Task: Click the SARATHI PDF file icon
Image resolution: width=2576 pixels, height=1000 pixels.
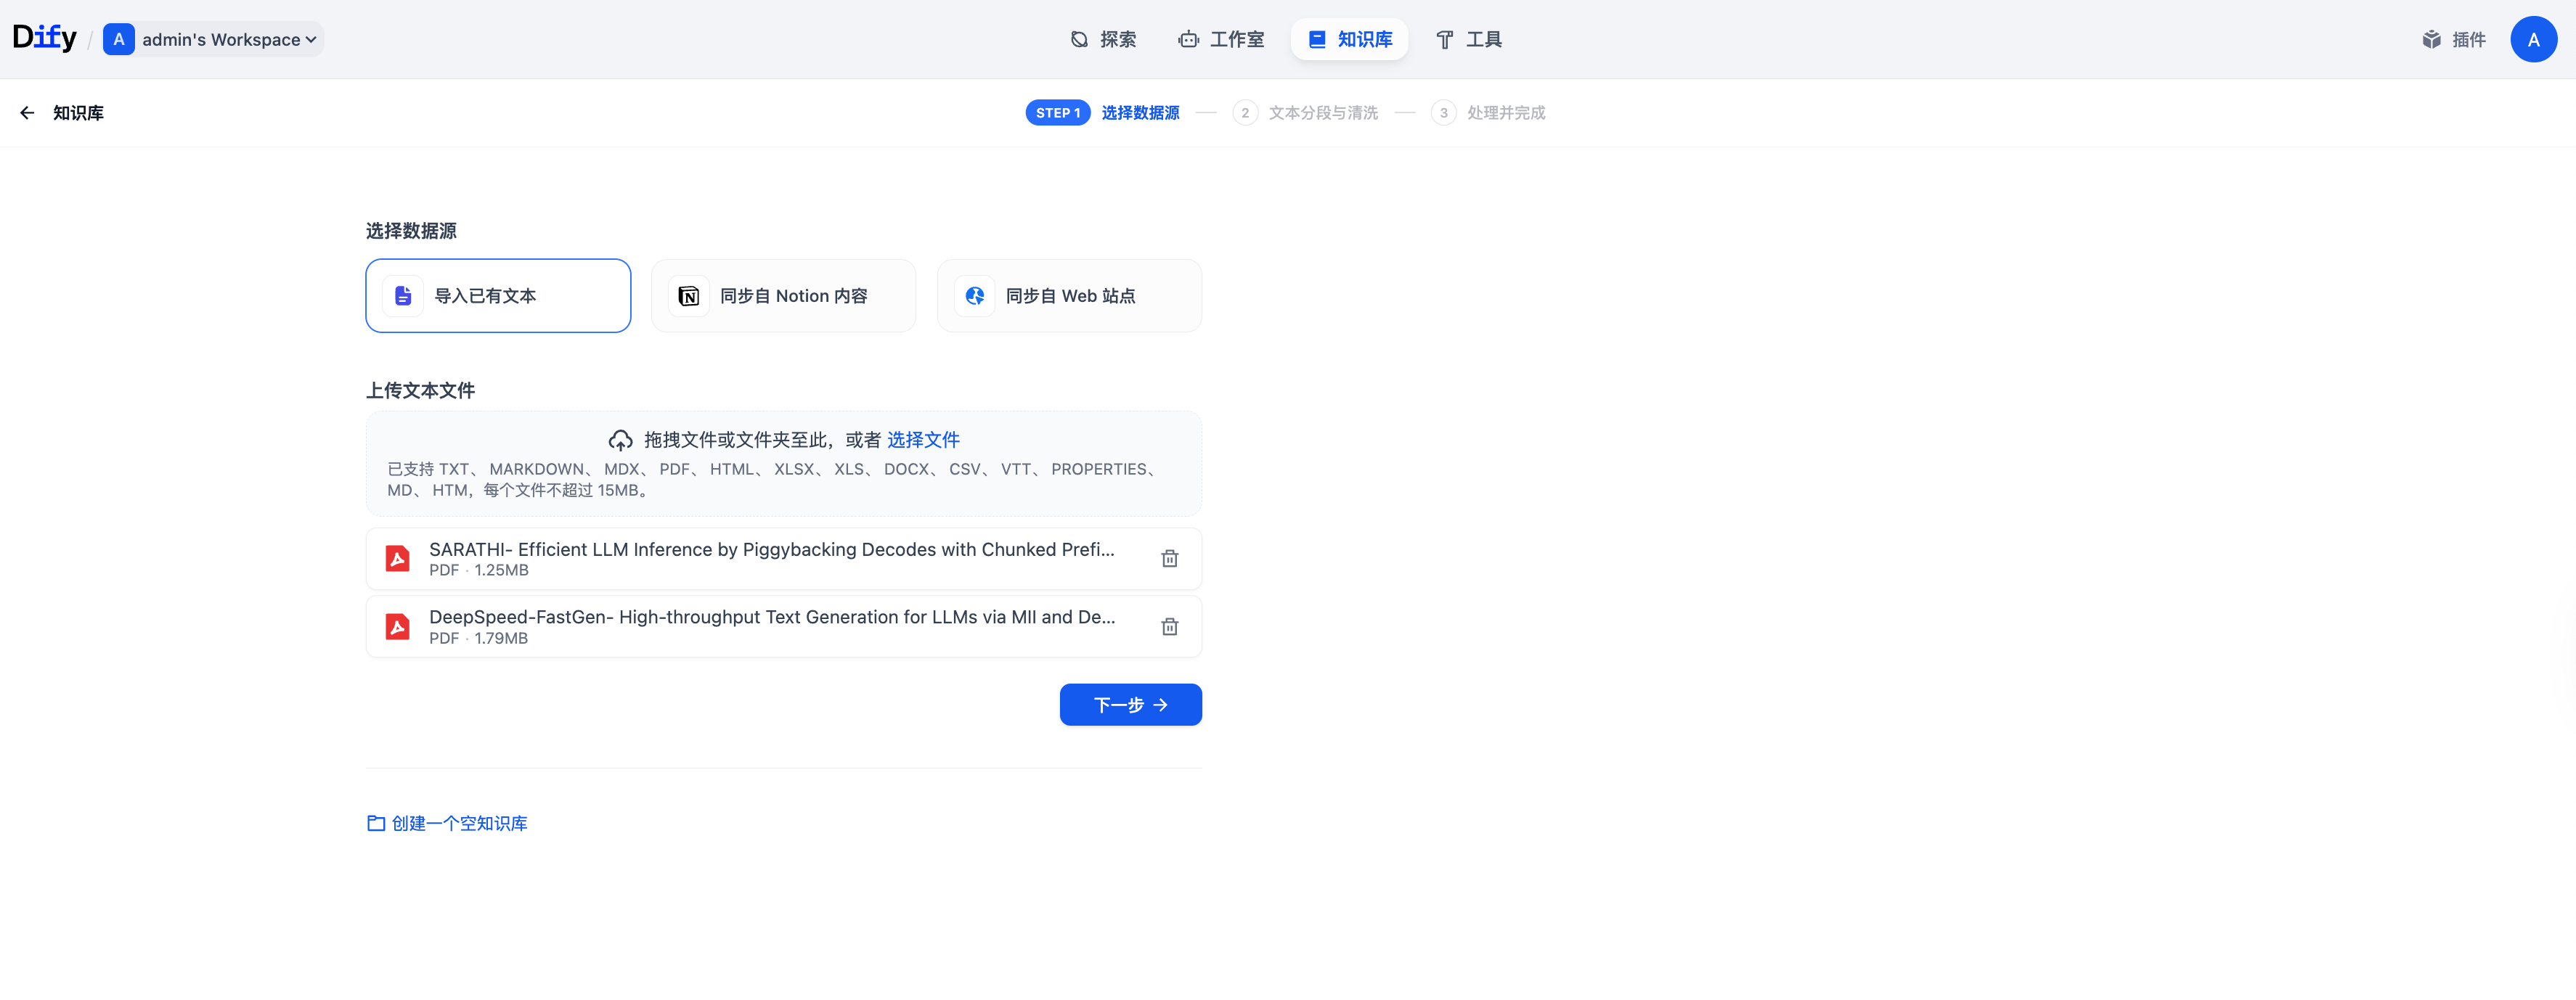Action: click(398, 558)
